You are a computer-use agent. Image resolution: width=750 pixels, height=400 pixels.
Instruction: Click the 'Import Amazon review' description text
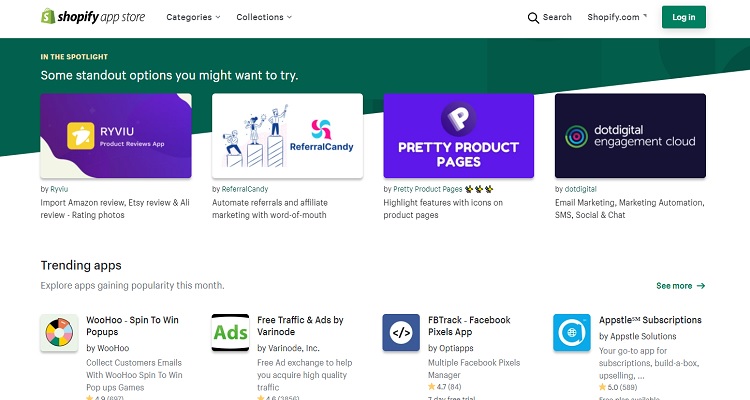coord(115,209)
